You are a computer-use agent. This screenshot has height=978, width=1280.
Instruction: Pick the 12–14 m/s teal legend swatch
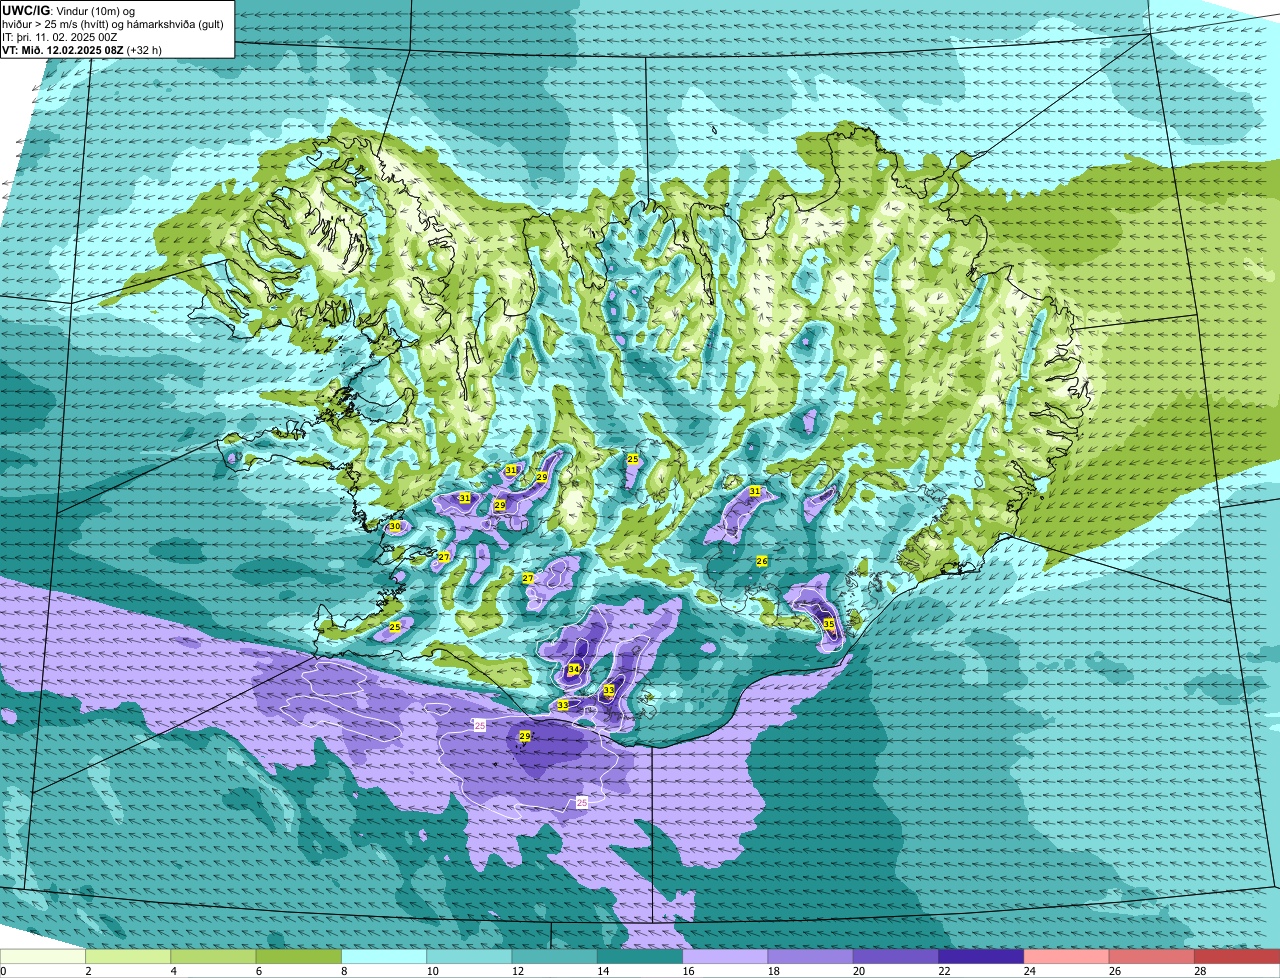click(x=555, y=956)
